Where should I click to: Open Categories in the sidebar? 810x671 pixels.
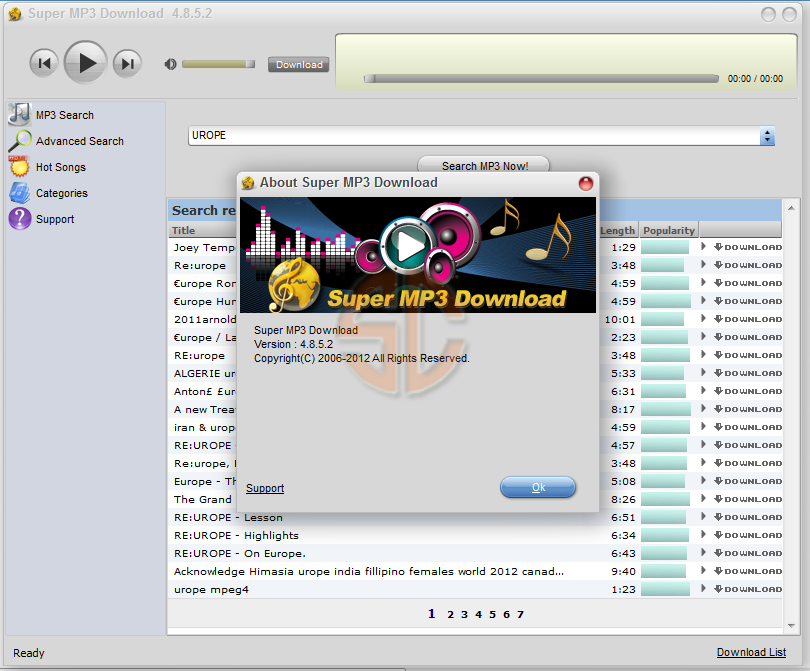coord(61,193)
